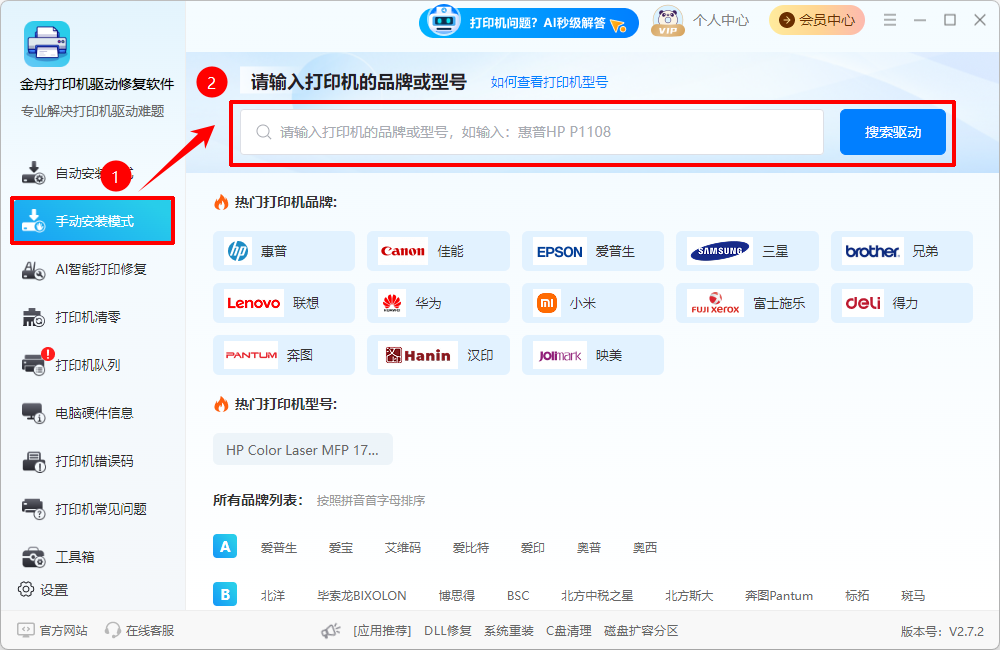
Task: Select brand 奔图Pantum in list B
Action: [779, 595]
